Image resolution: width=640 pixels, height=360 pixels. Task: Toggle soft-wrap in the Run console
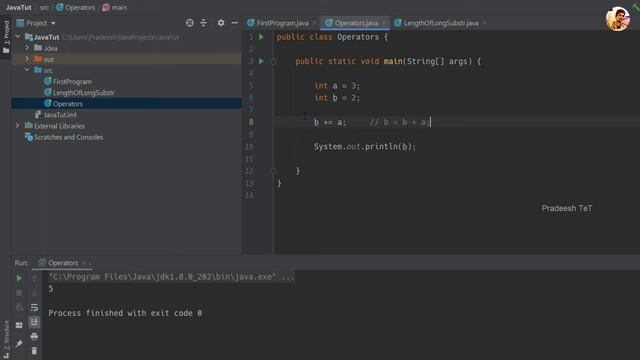point(34,307)
